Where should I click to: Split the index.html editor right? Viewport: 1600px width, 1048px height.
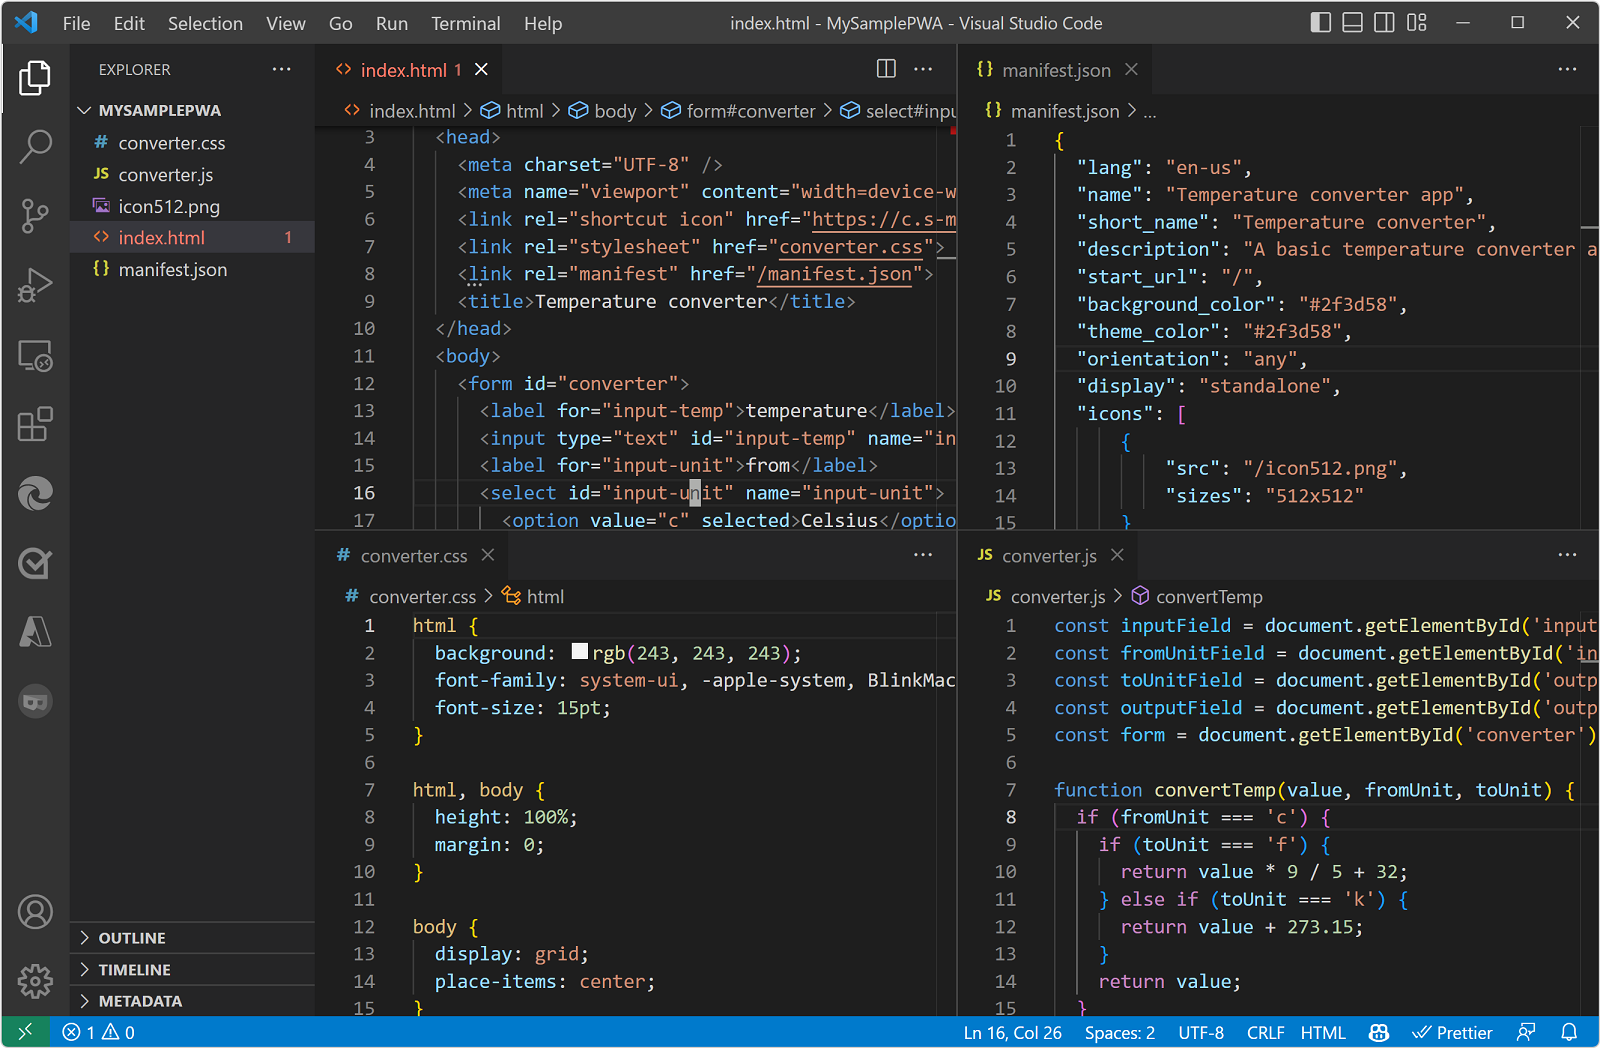click(886, 69)
